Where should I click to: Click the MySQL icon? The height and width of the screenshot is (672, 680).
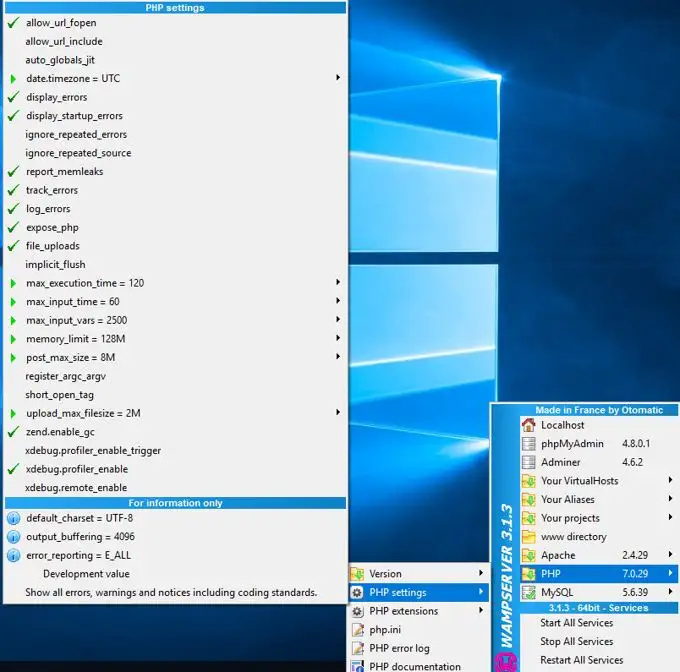(529, 592)
